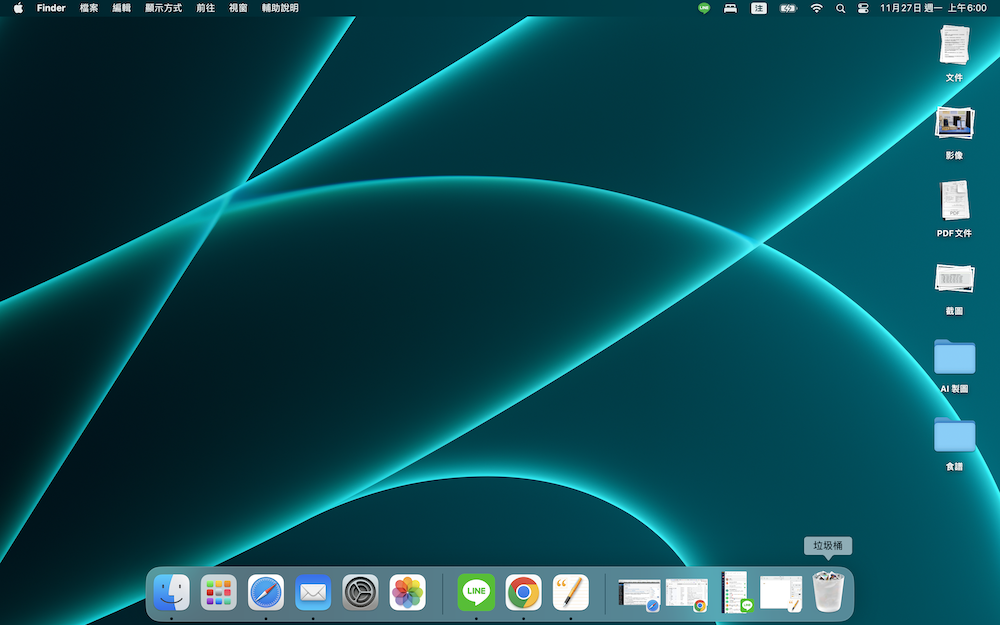Open the 顯示方式 menu
1000x625 pixels.
(x=163, y=8)
